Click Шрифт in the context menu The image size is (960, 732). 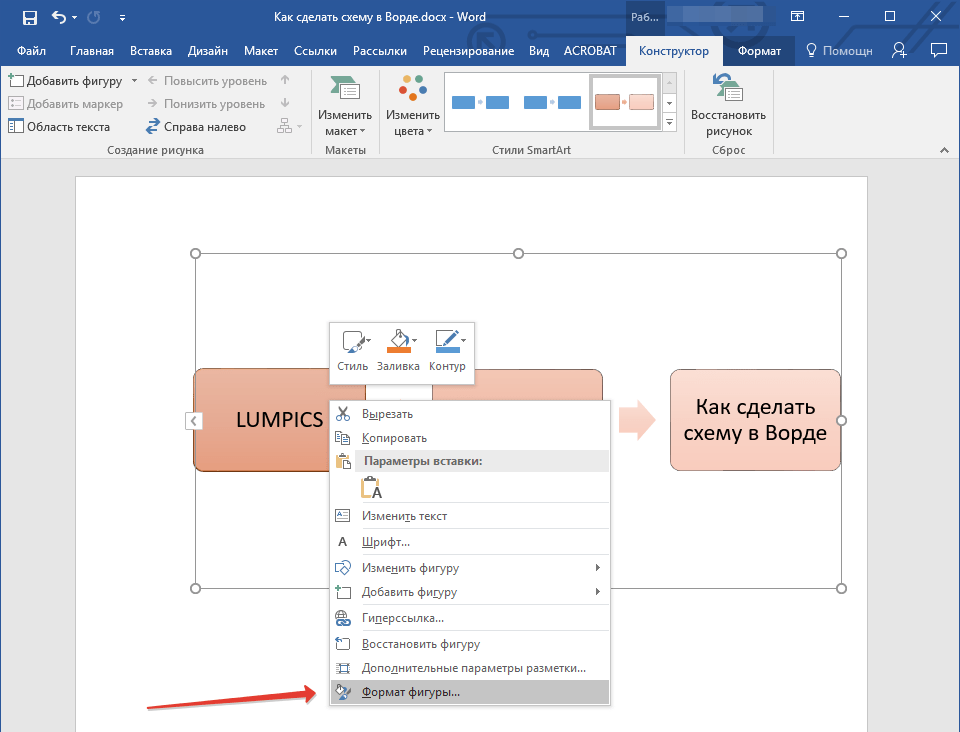[x=386, y=542]
